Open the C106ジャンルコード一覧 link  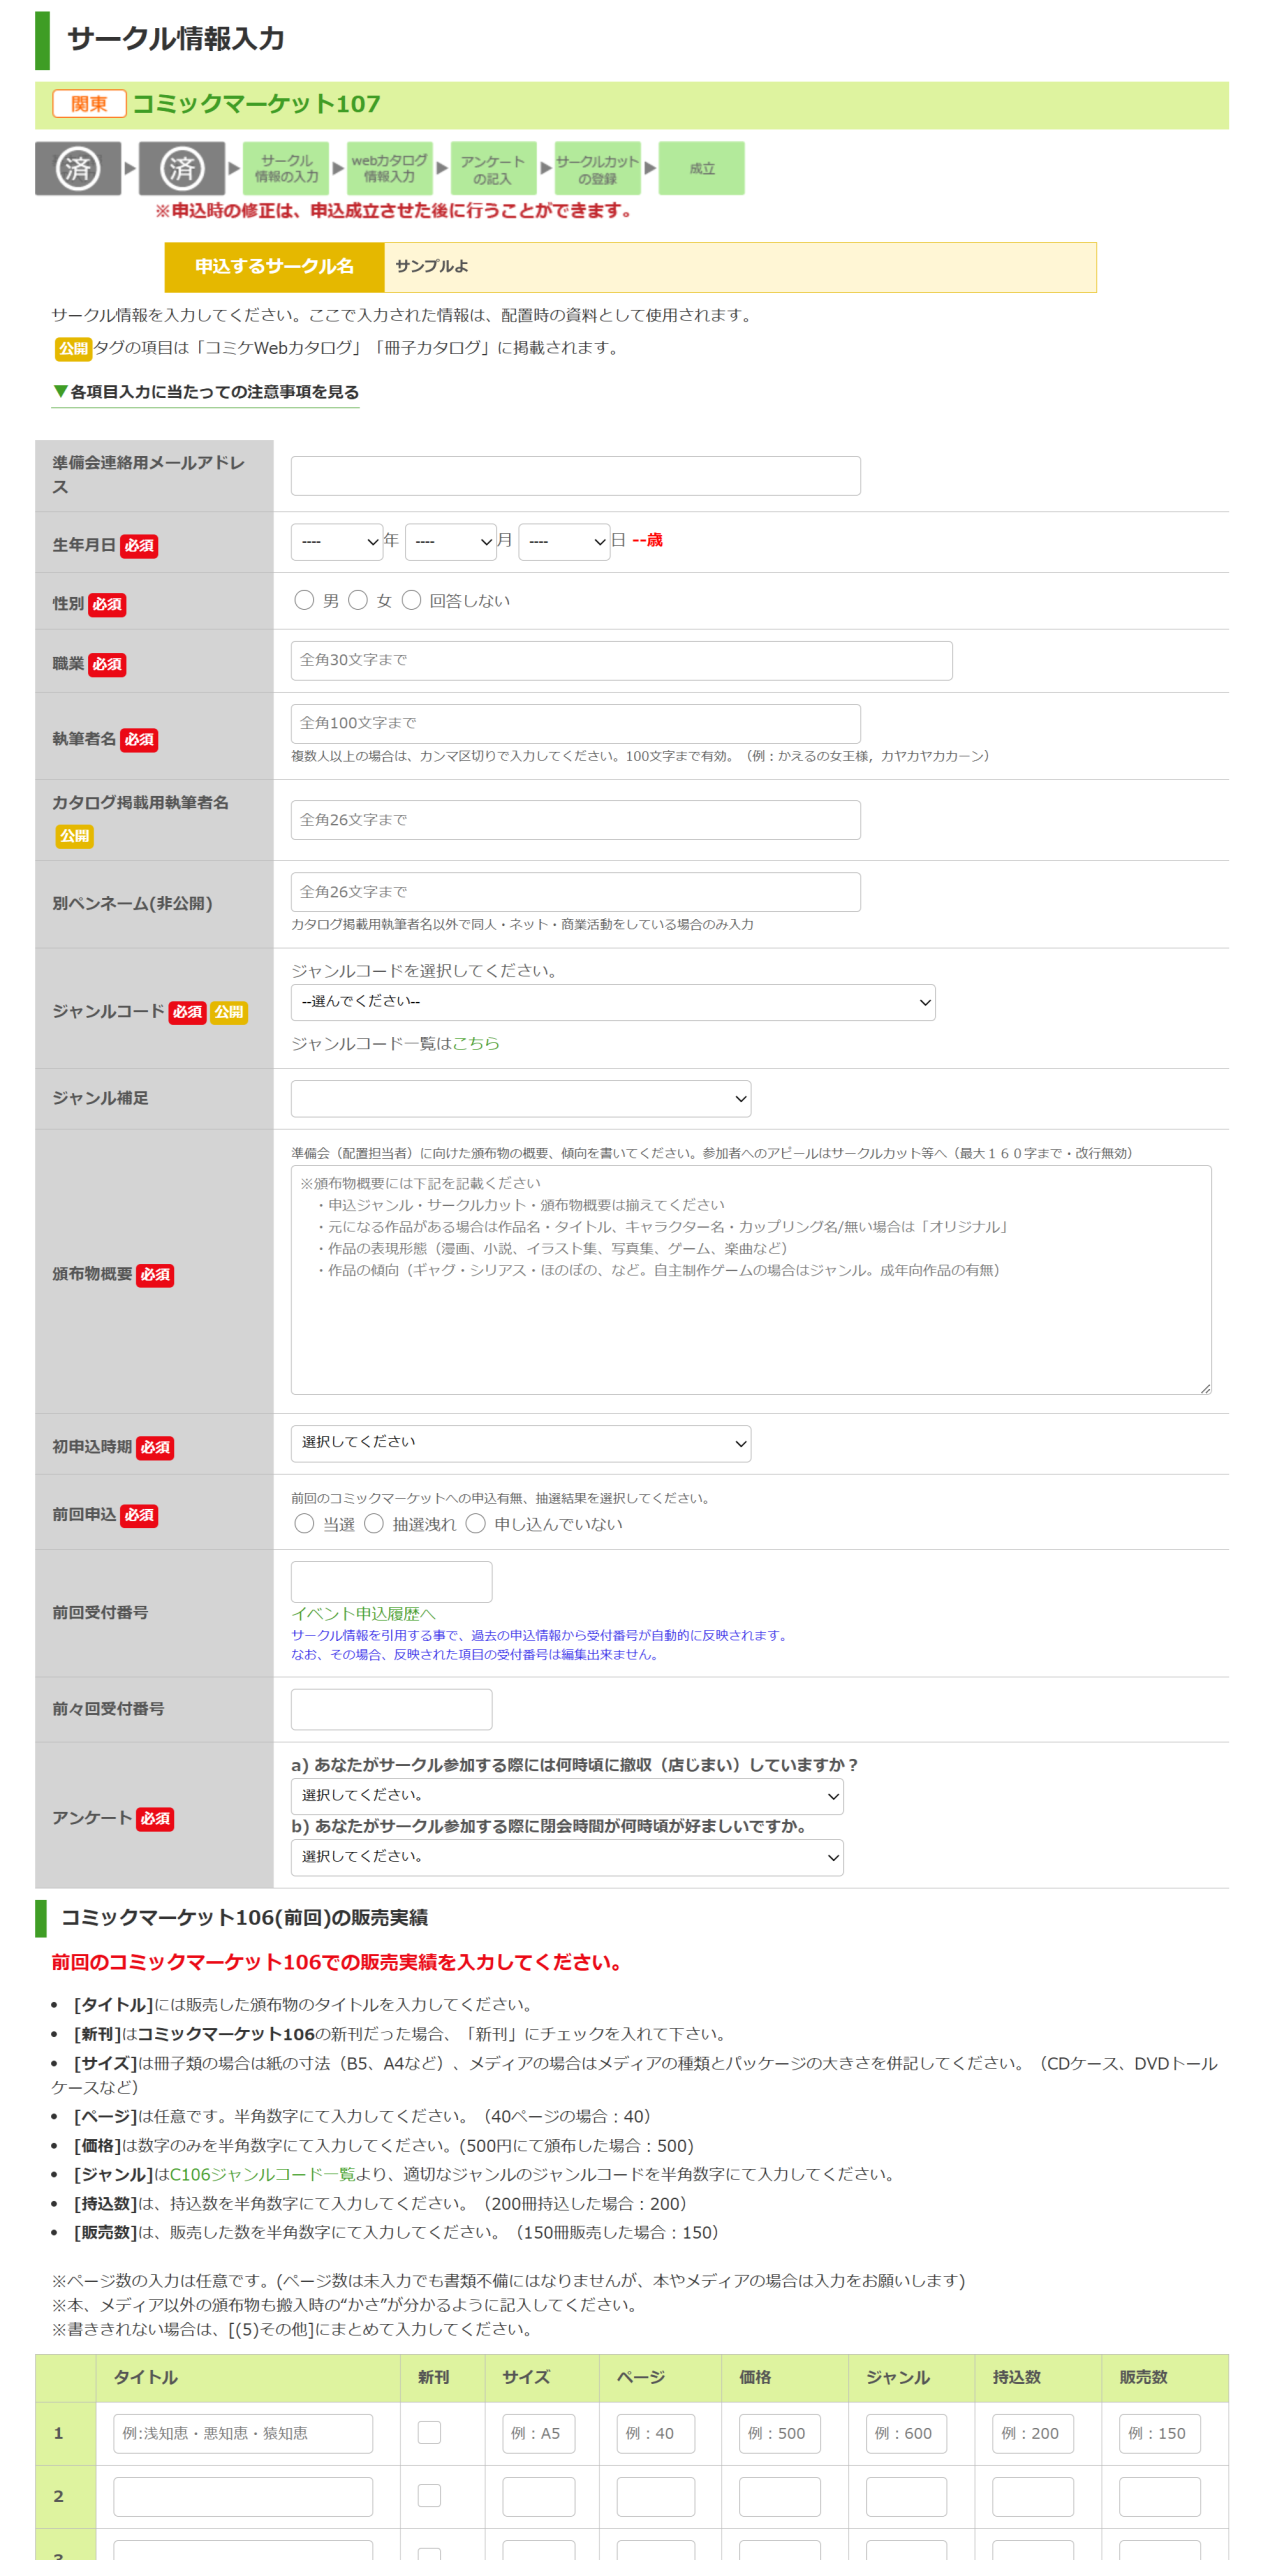(x=262, y=2175)
